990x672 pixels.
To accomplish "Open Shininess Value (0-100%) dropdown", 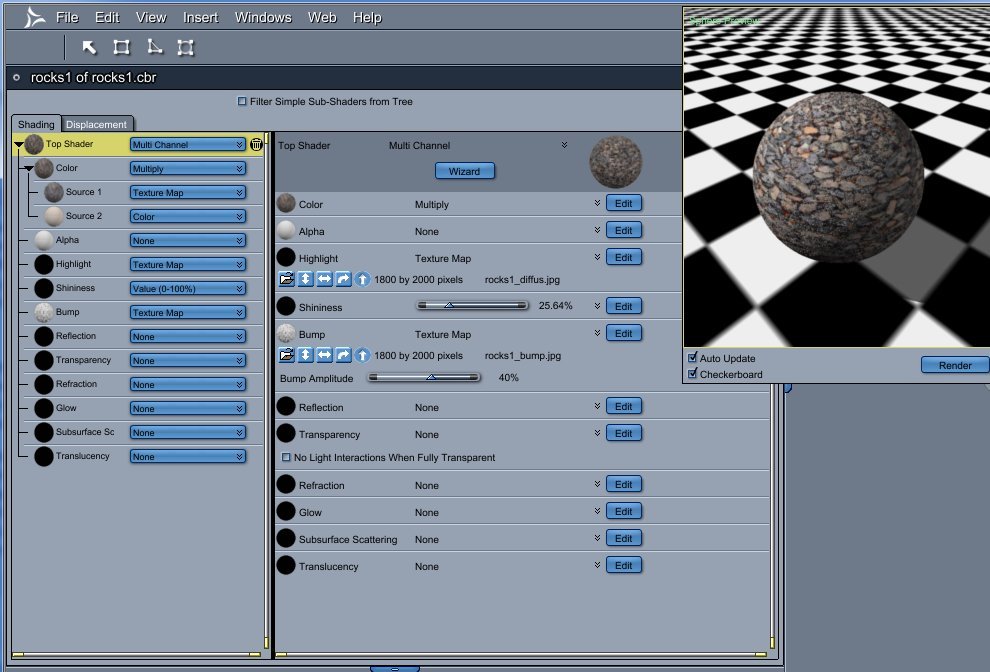I will tap(188, 289).
